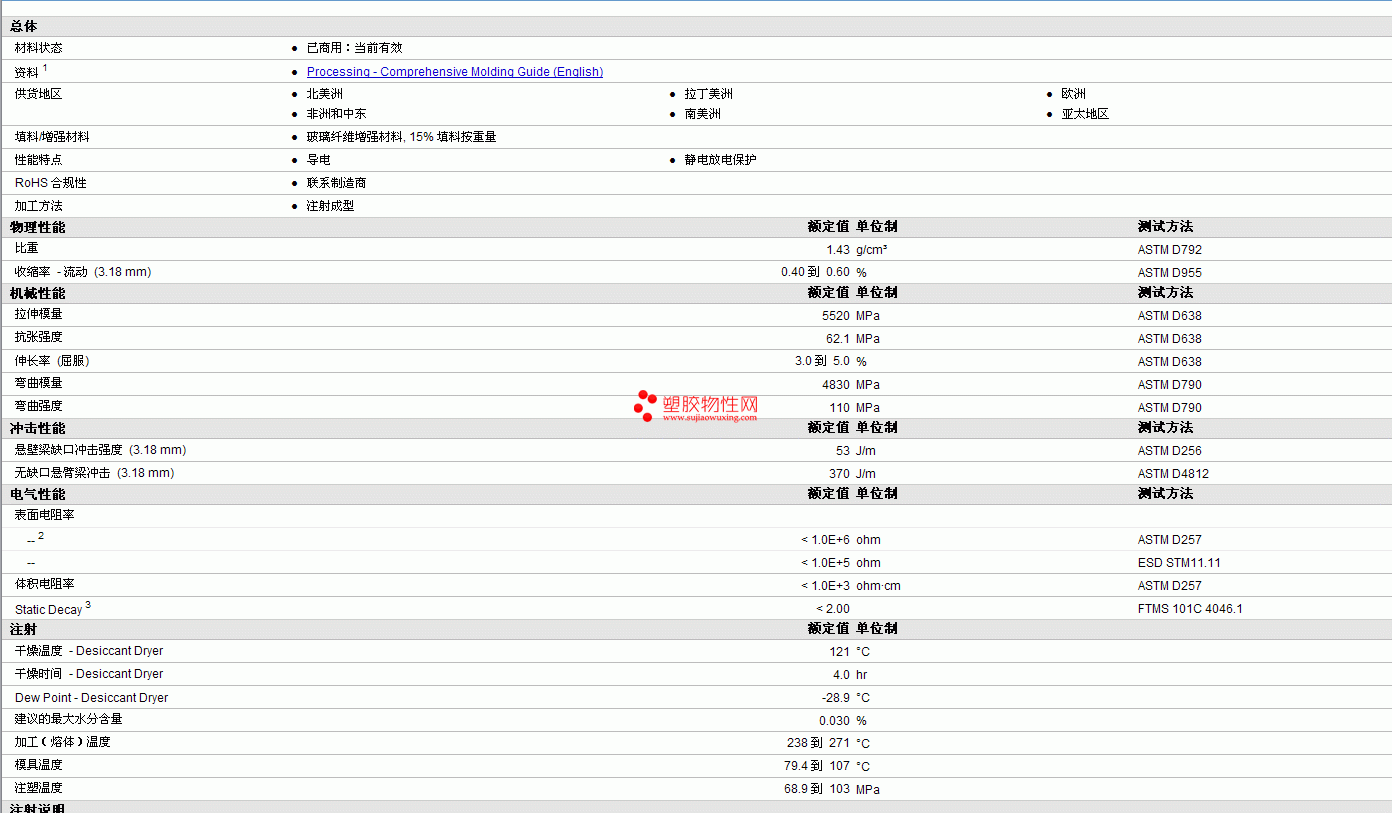
Task: Select the 0.40 到 0.60 shrinkage value
Action: [x=816, y=273]
